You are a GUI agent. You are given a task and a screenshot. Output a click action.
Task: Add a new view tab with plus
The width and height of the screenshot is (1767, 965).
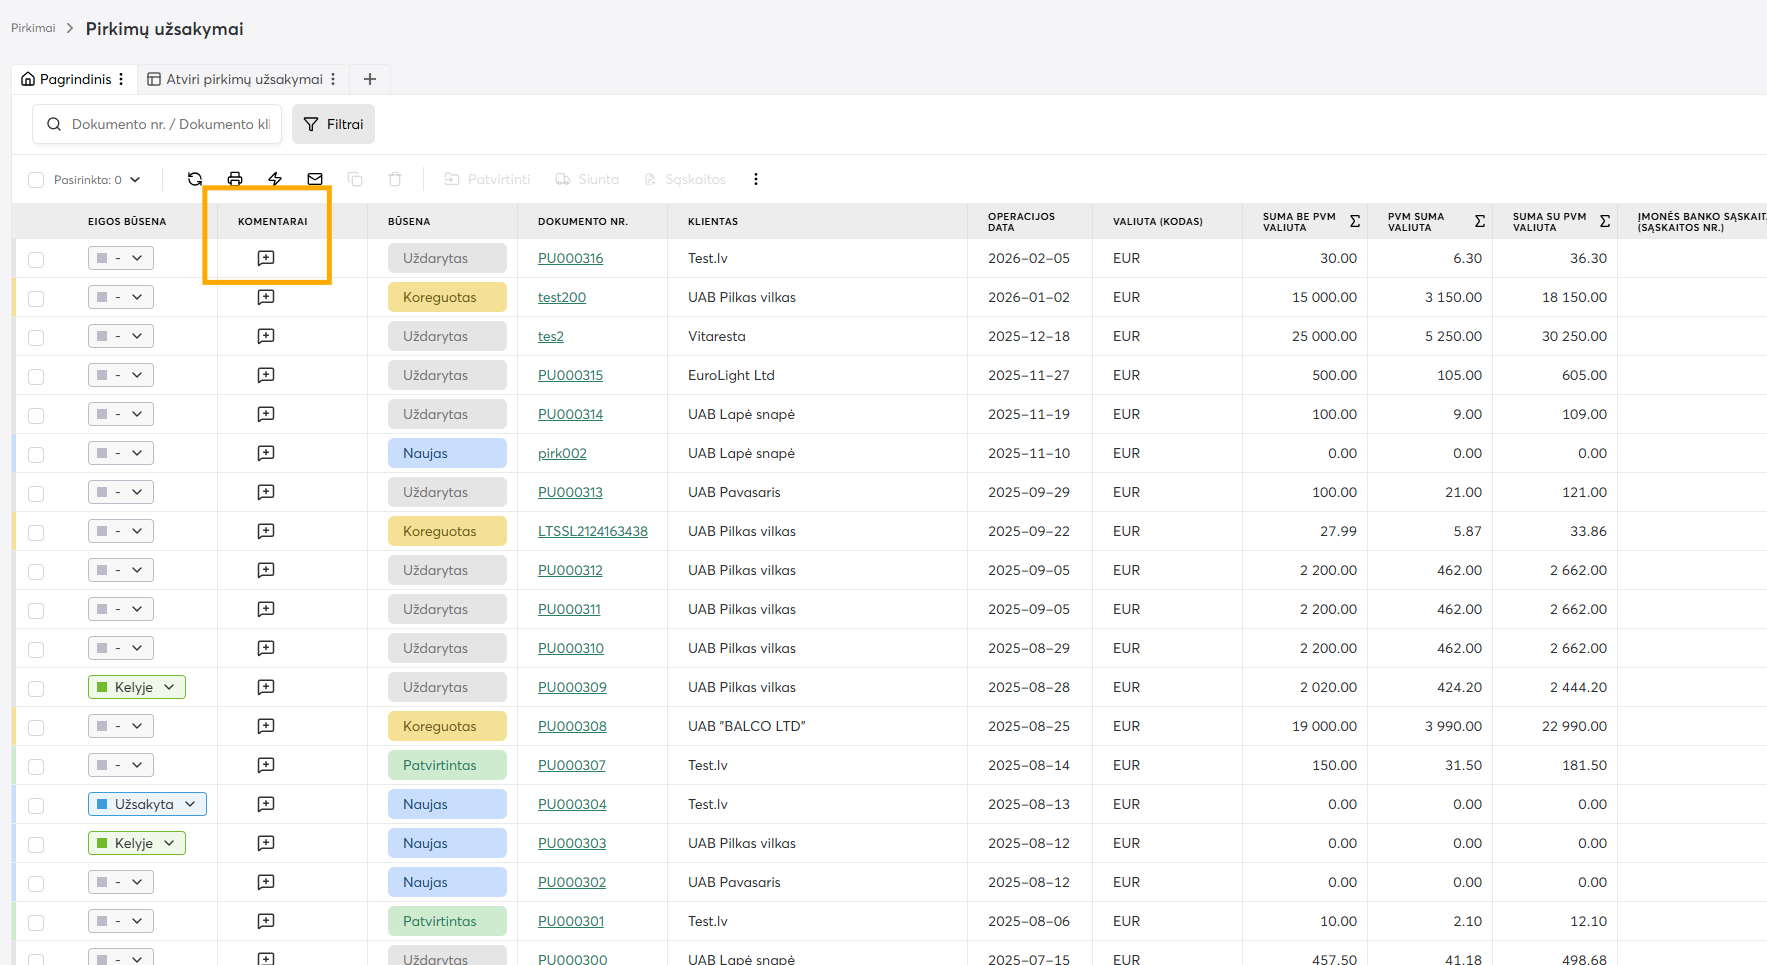tap(370, 79)
